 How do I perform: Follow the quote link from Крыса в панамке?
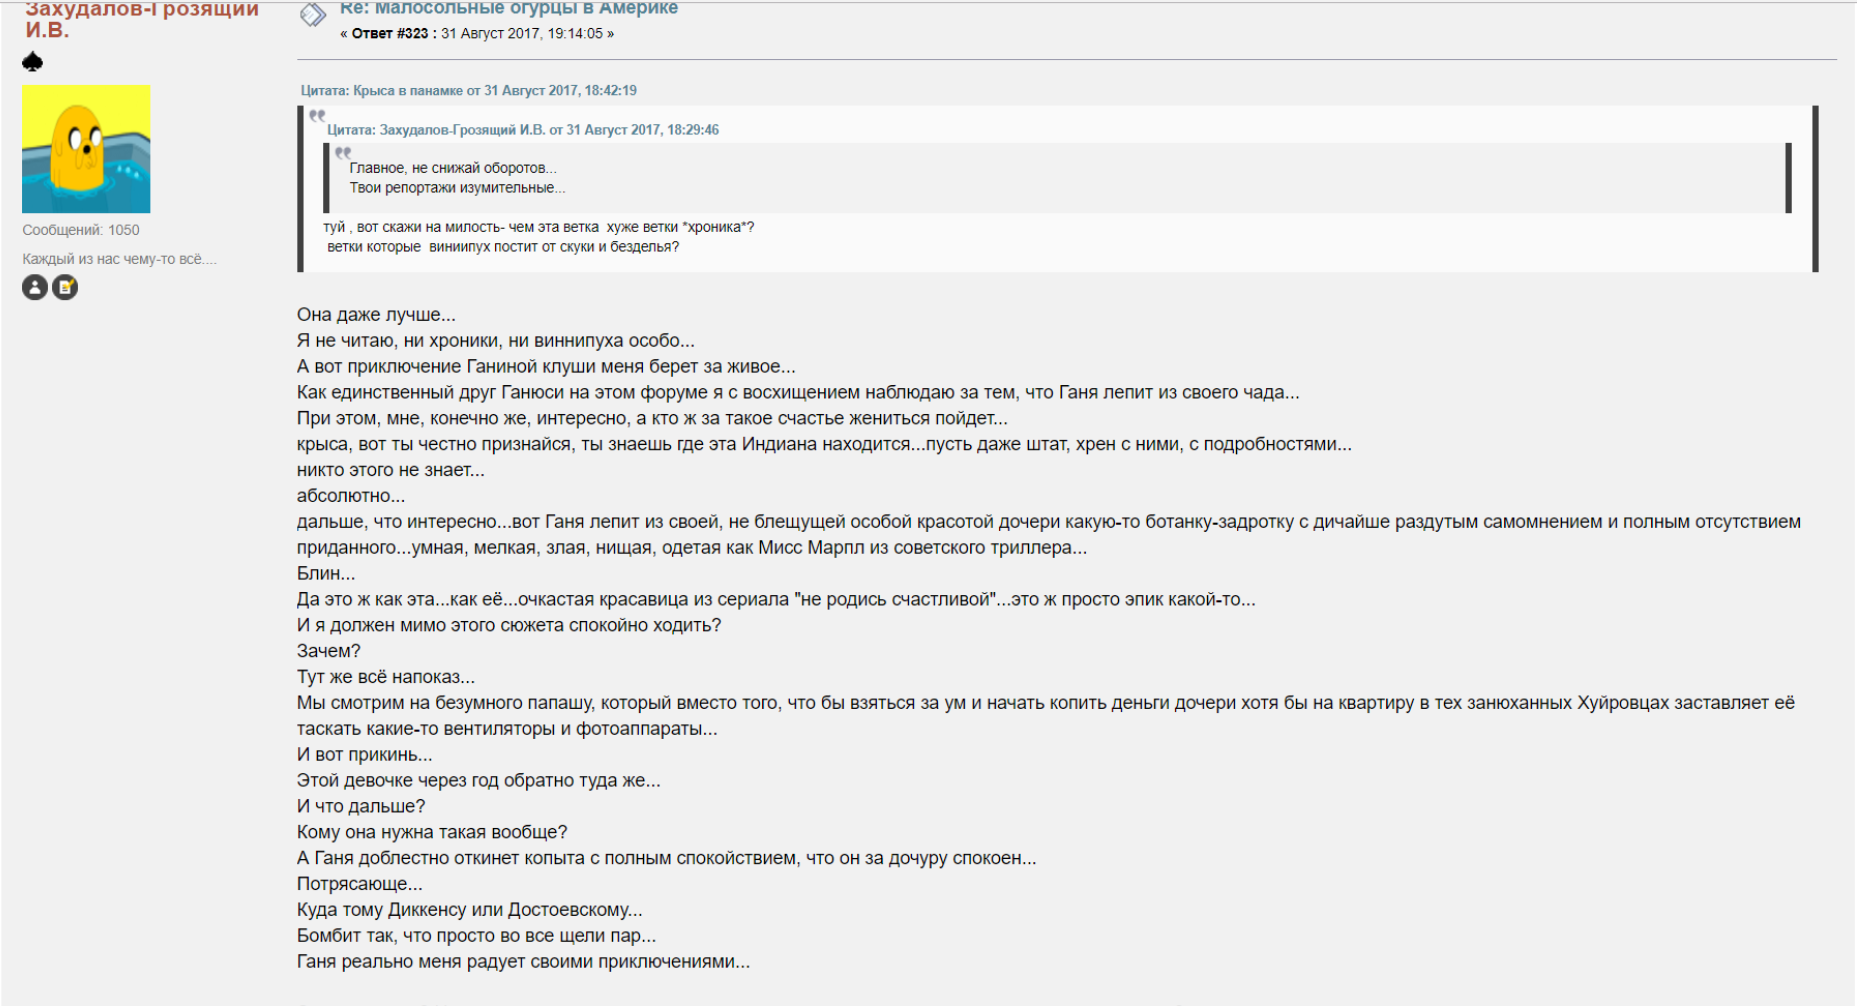468,90
